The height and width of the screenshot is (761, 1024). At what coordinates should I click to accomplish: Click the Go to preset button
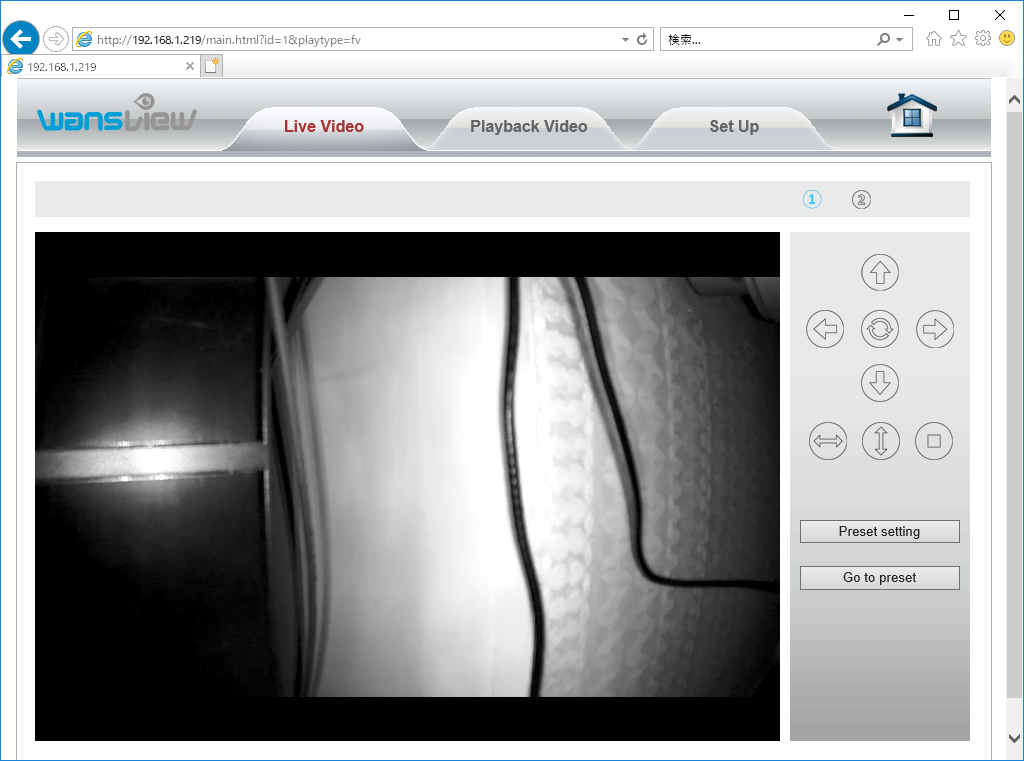click(x=880, y=578)
